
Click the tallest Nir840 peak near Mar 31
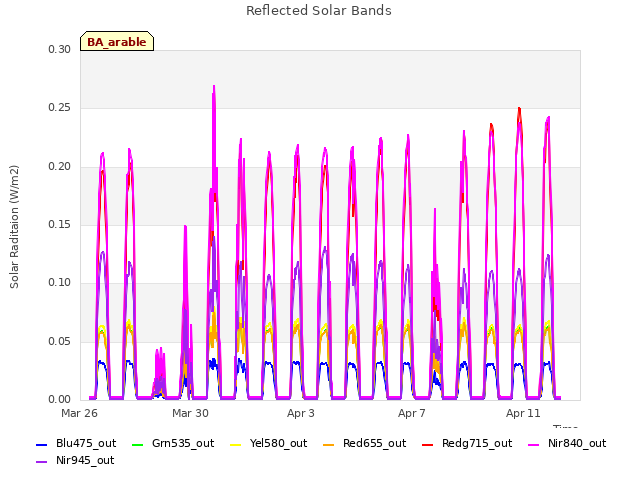point(214,87)
